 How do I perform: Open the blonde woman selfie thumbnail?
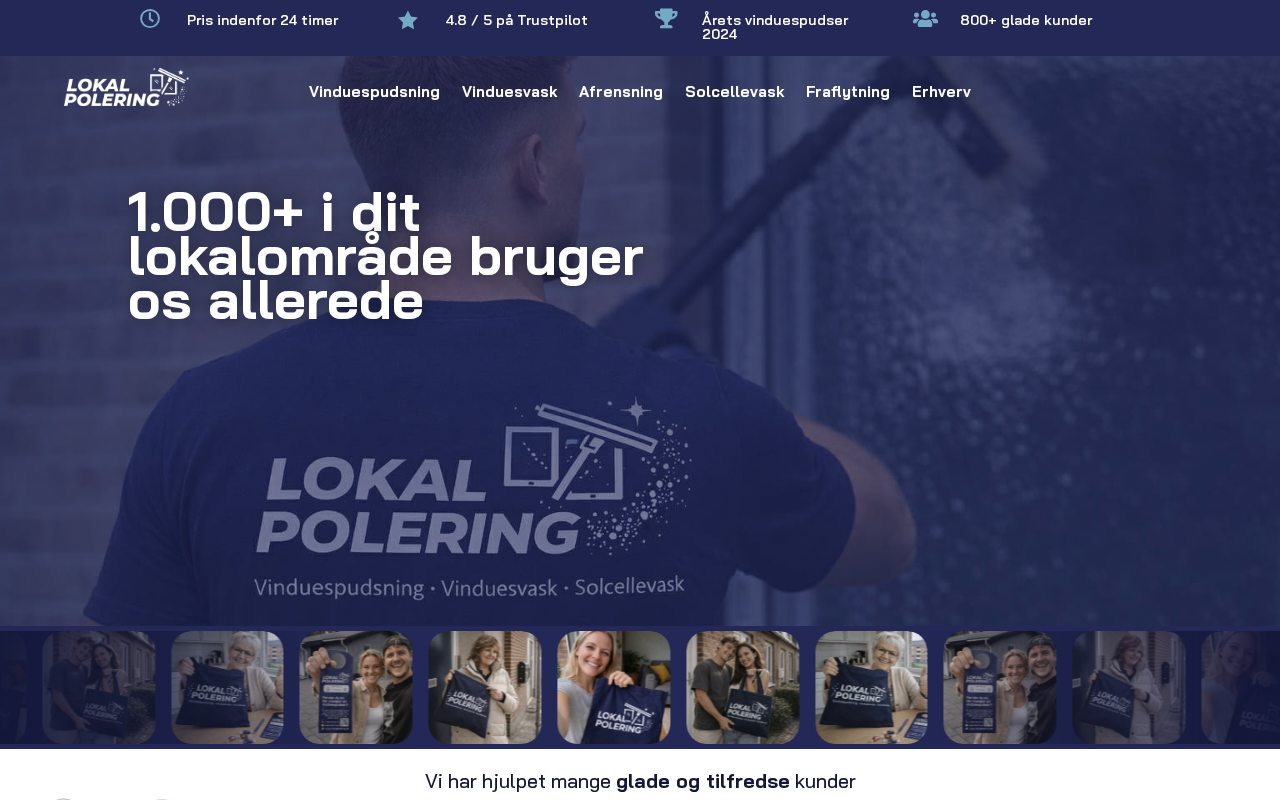point(614,687)
